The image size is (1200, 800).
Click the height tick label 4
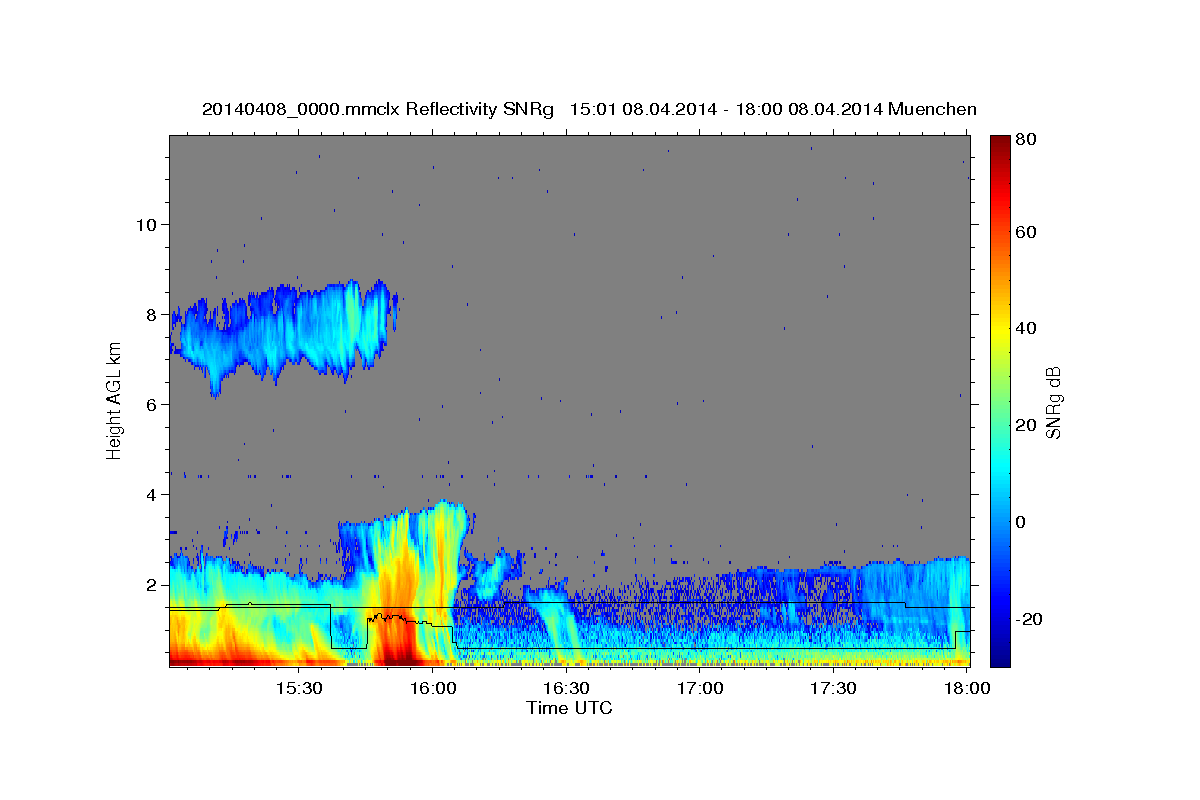152,494
